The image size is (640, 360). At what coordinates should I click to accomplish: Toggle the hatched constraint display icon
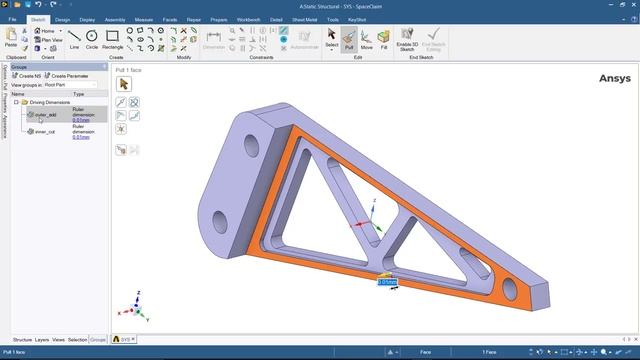284,31
